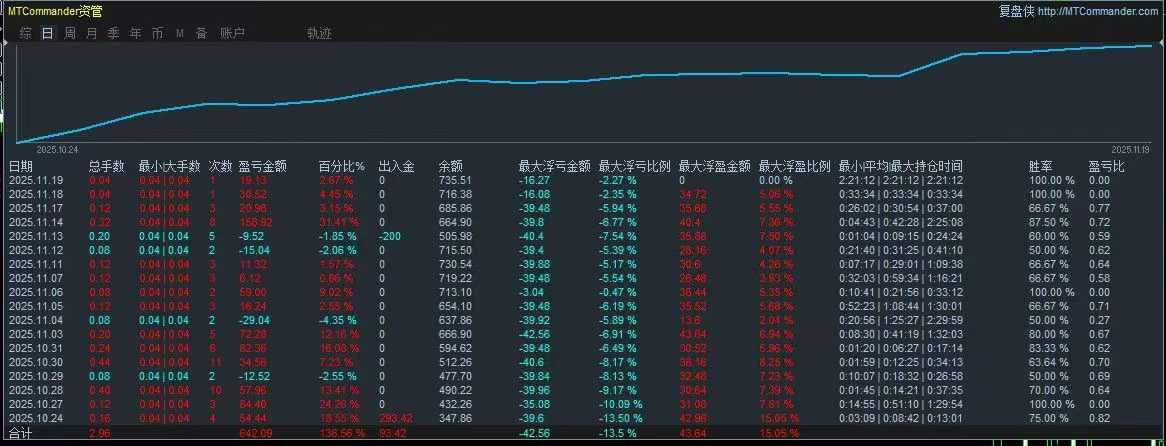1166x446 pixels.
Task: Open the 备 tab
Action: (x=202, y=33)
